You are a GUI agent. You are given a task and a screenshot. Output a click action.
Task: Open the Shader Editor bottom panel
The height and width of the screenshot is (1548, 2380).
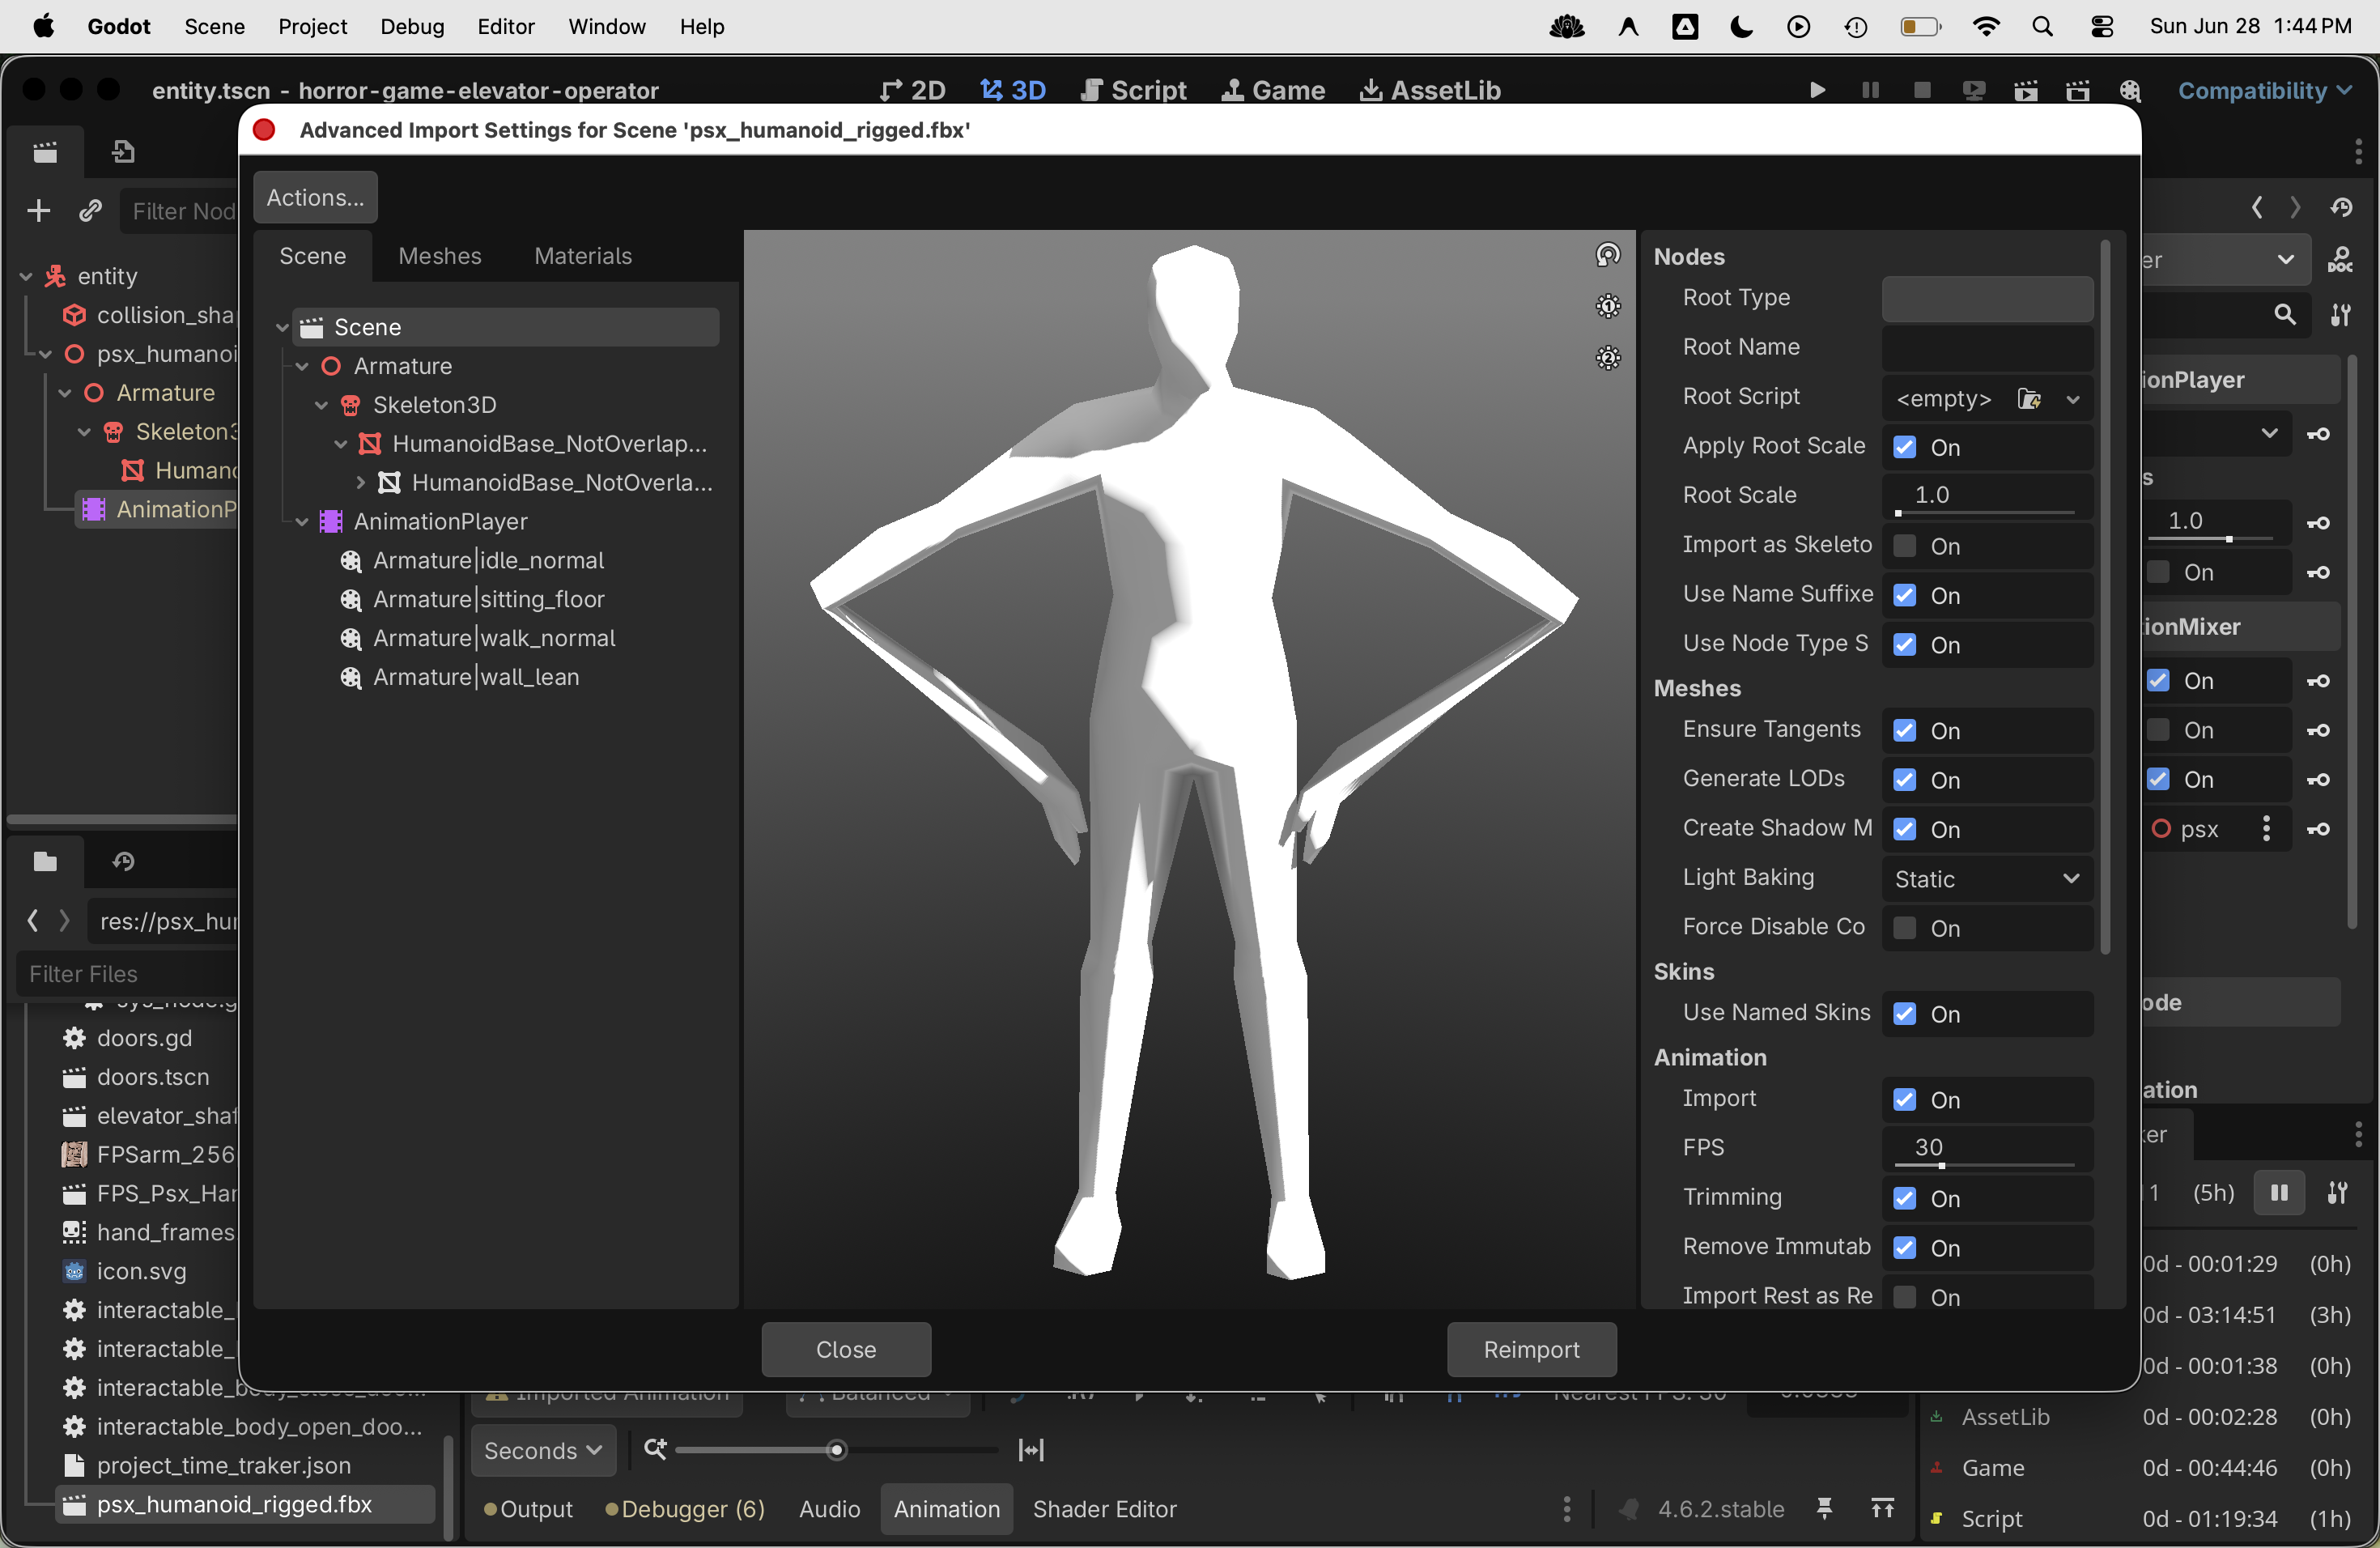[1104, 1509]
